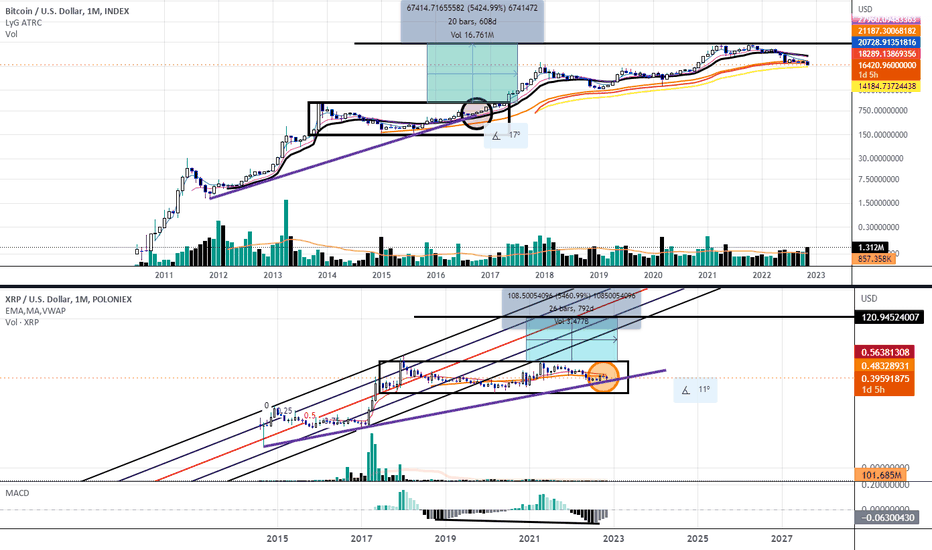Click the Vol 16.761M measurement text
This screenshot has height=550, width=932.
tap(473, 34)
